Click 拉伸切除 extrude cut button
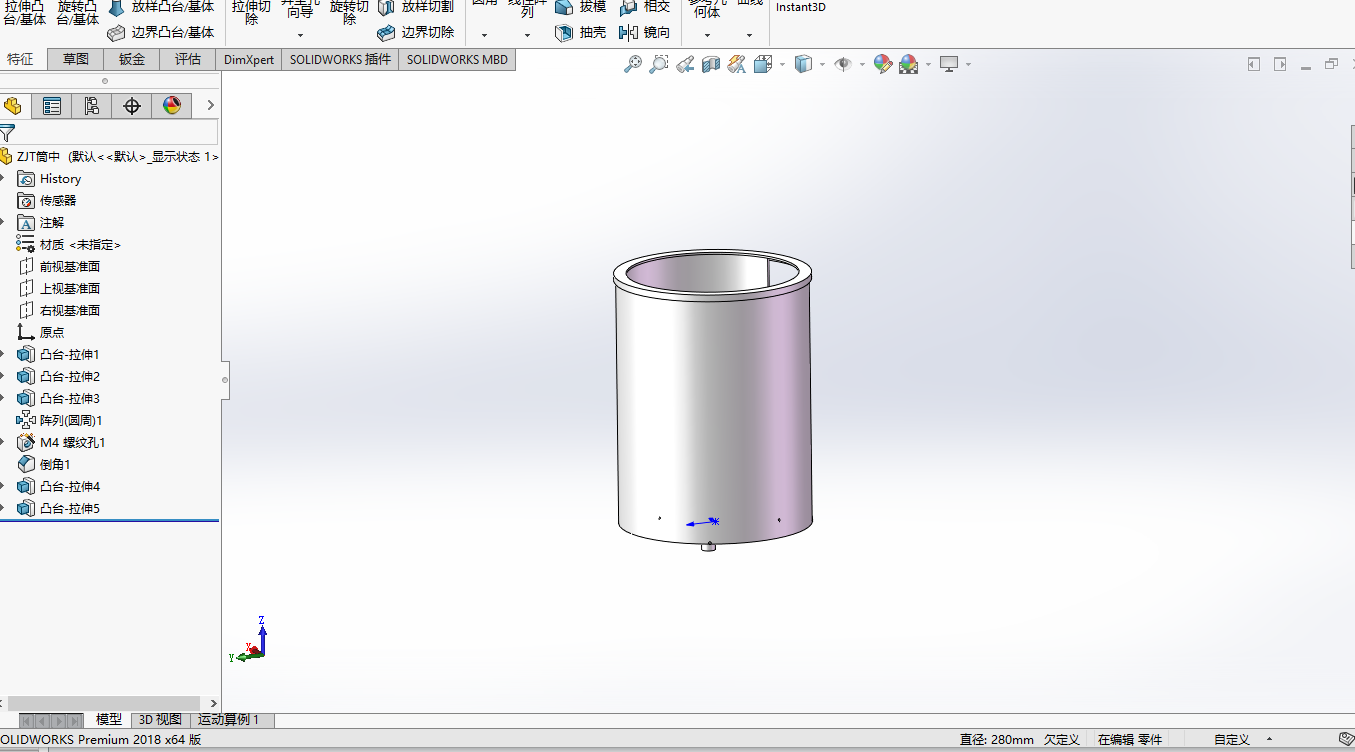Screen dimensions: 1355x752 click(x=251, y=12)
